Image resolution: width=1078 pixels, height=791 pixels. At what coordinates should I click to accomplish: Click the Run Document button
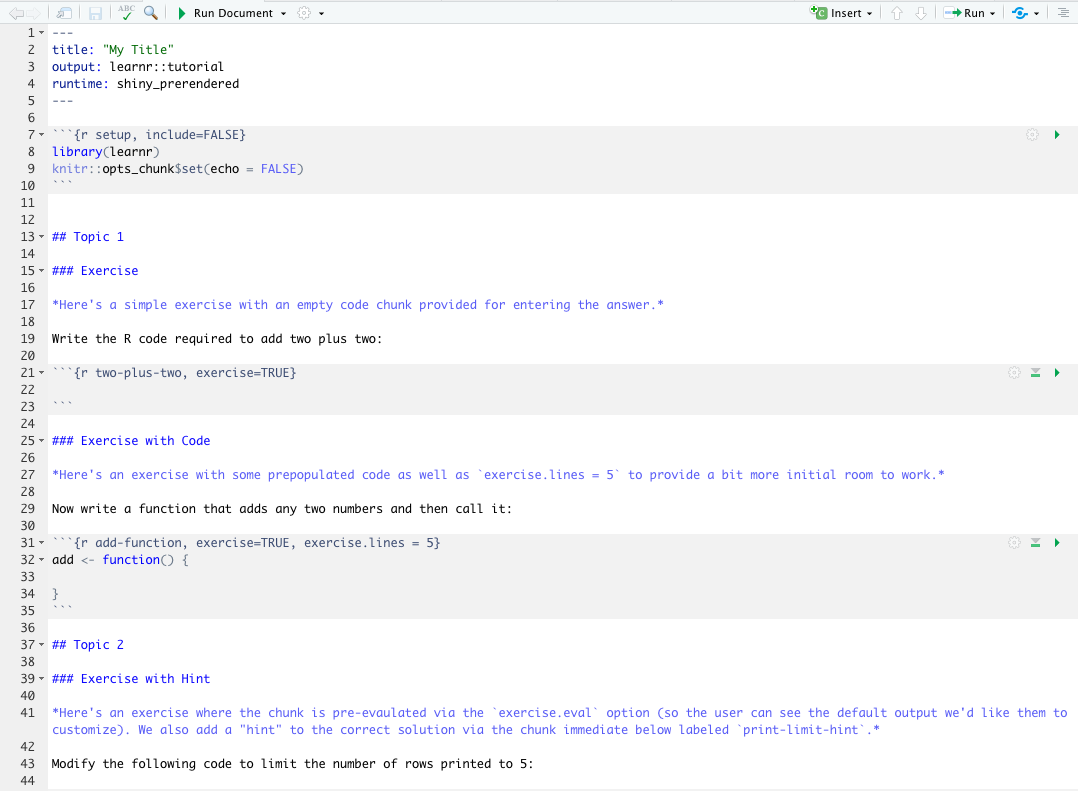point(226,13)
